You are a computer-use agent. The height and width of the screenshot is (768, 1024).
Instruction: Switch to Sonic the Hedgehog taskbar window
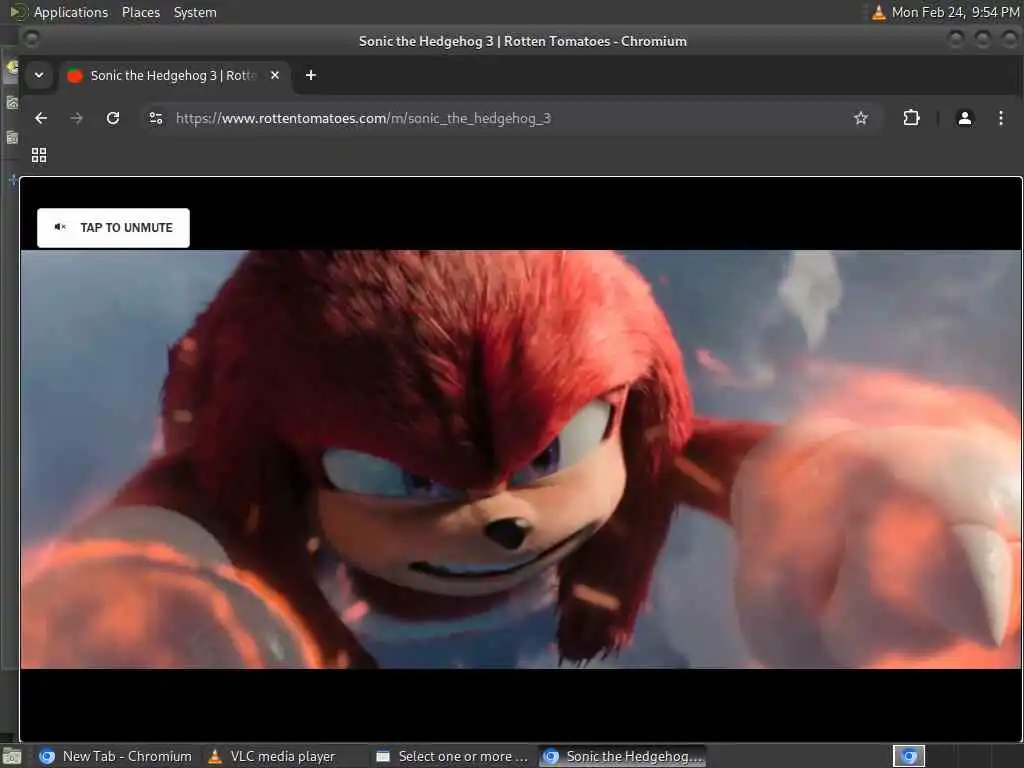pos(622,756)
